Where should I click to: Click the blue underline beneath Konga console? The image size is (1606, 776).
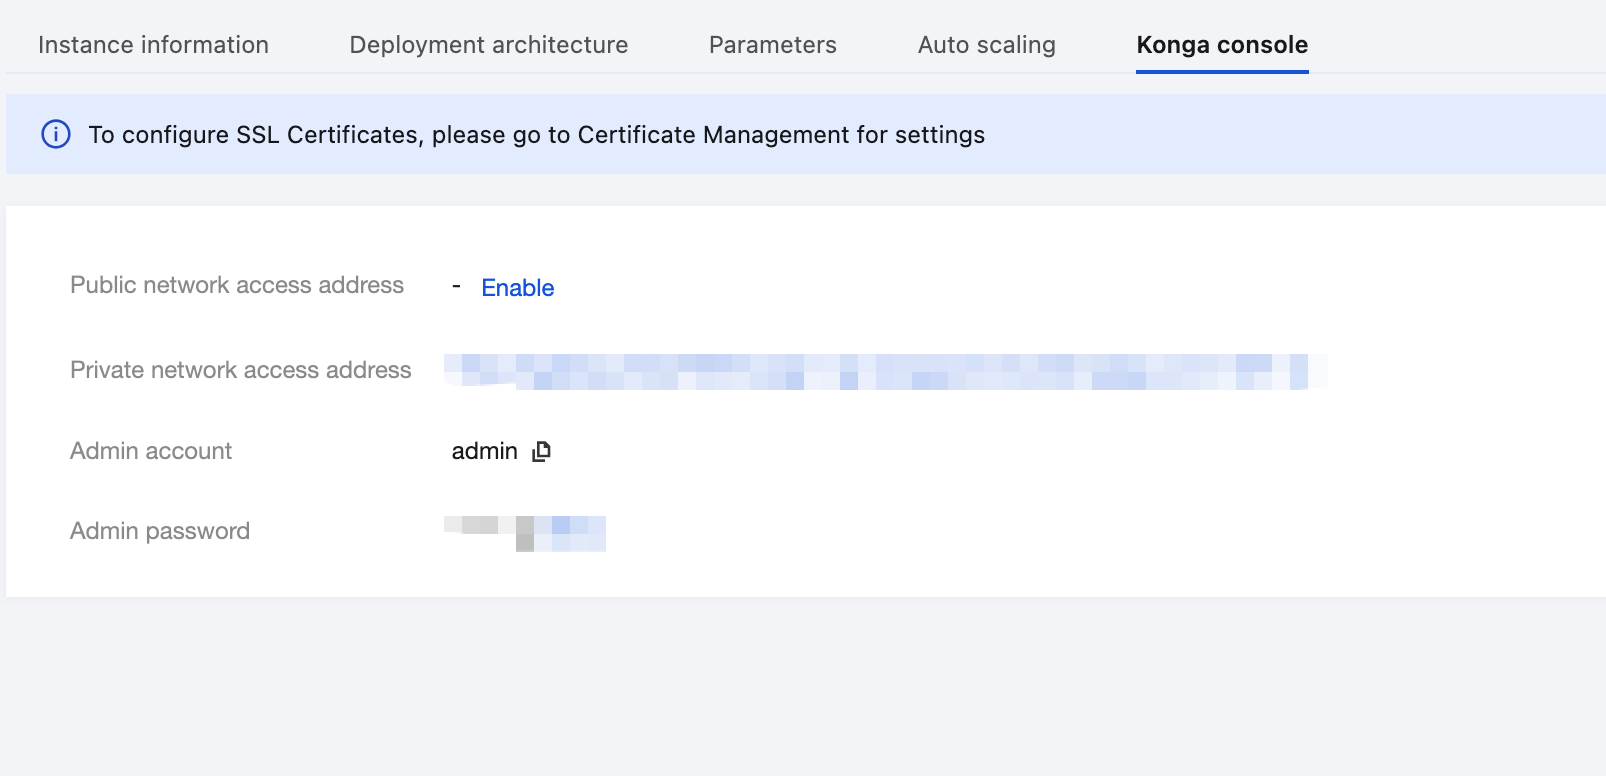click(1222, 71)
